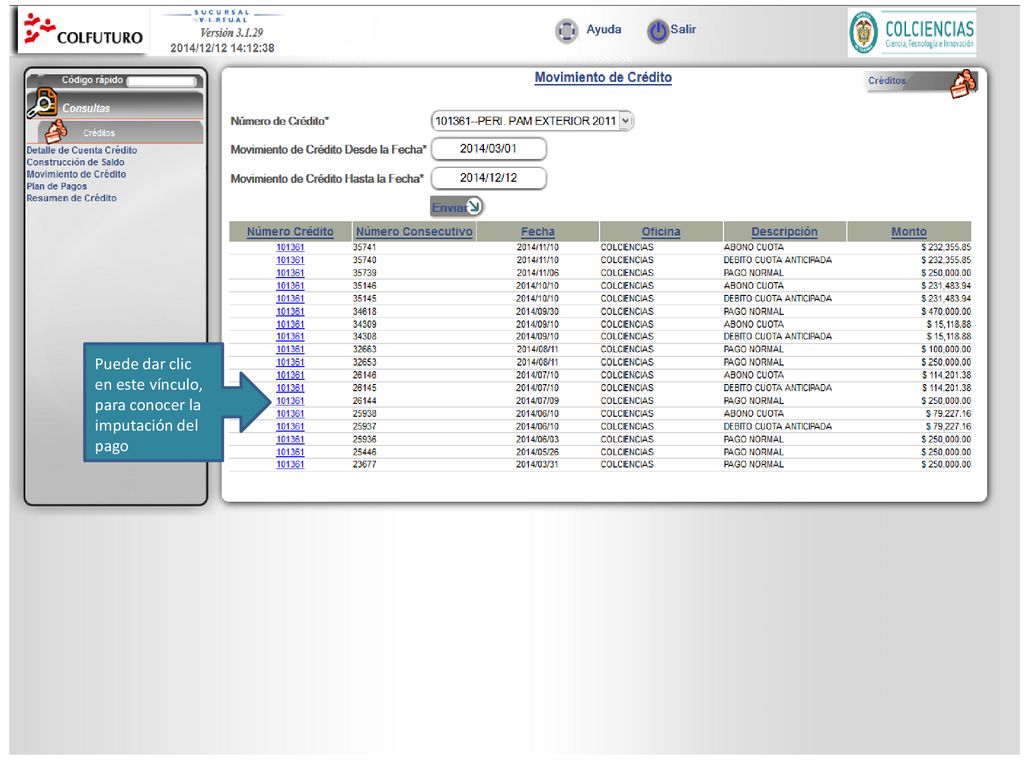Sort by the Número Crédito column header
The image size is (1024, 768).
(290, 232)
